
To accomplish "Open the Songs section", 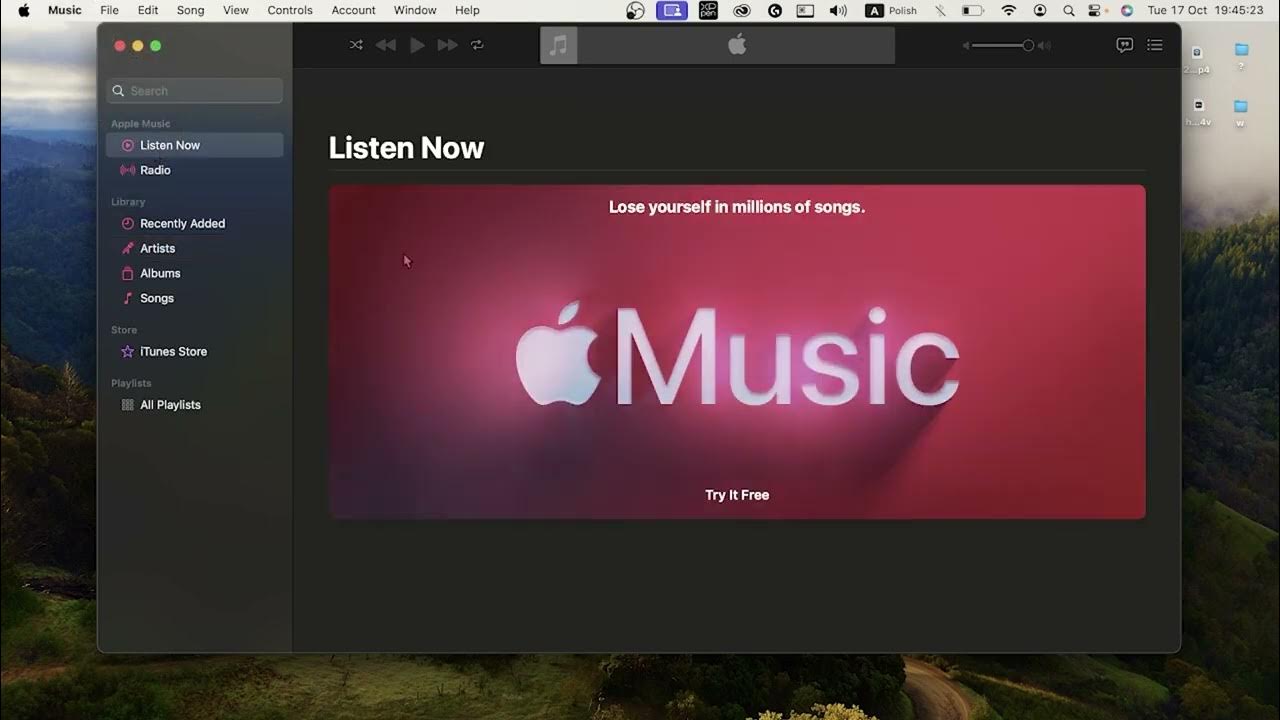I will [157, 298].
